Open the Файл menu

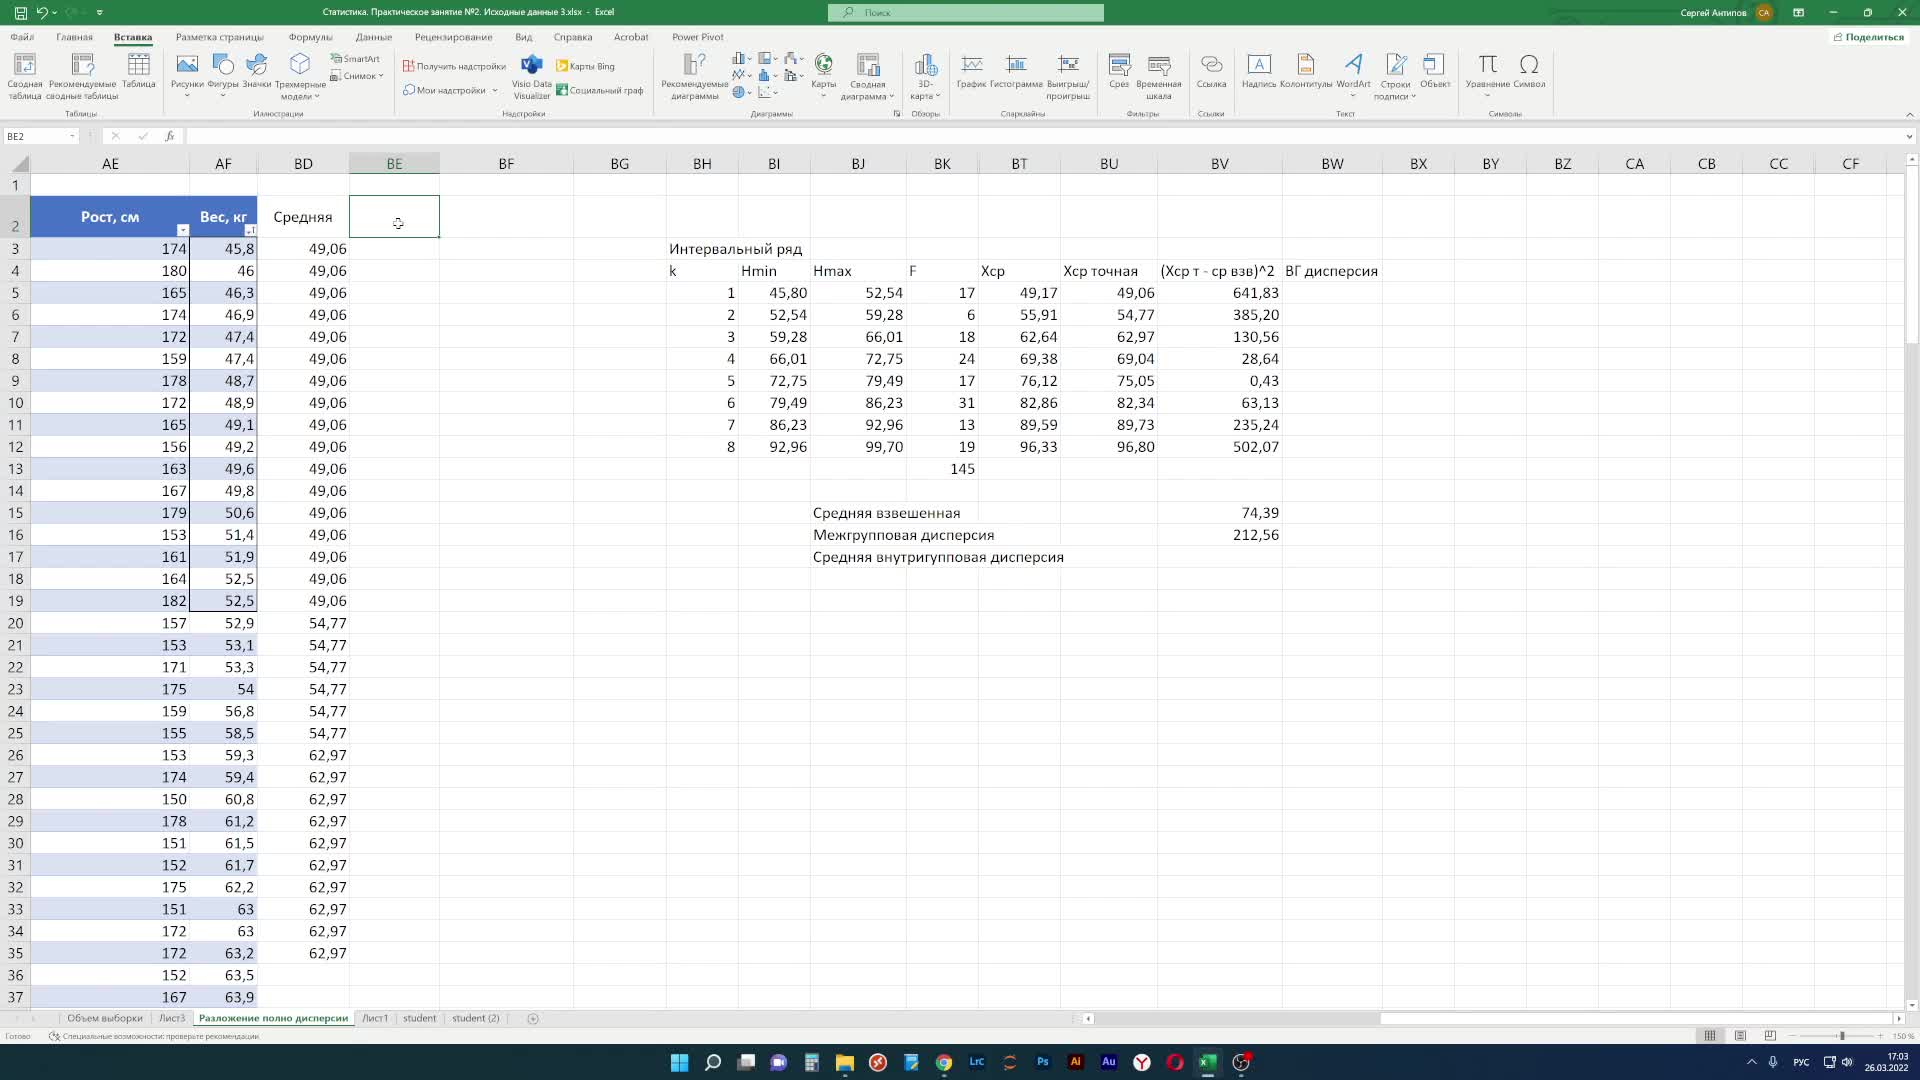pos(22,37)
